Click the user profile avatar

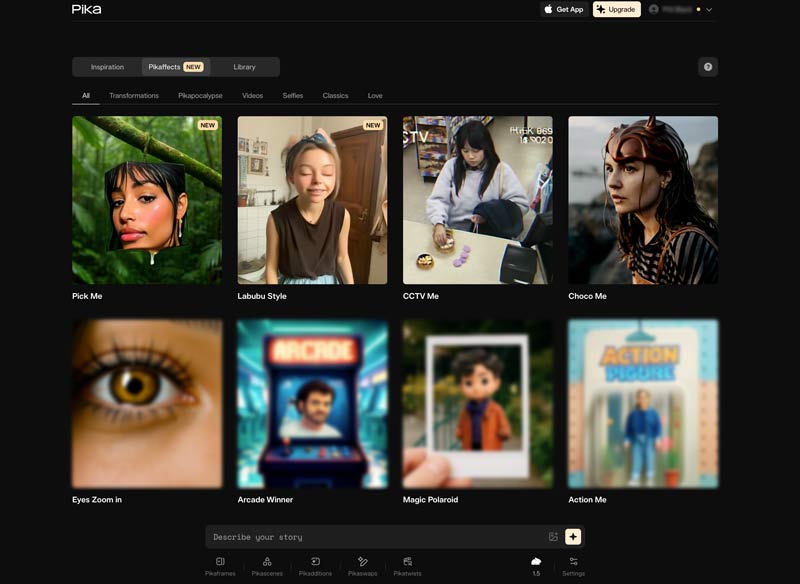point(654,9)
